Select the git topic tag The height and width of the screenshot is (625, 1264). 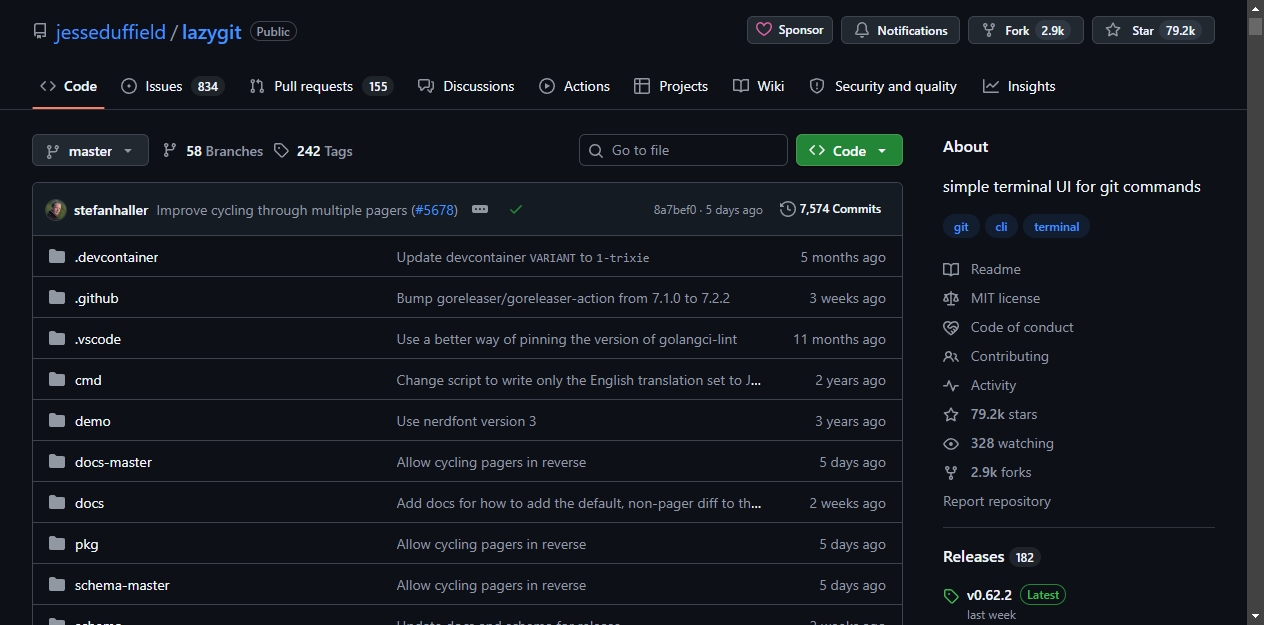[x=961, y=227]
